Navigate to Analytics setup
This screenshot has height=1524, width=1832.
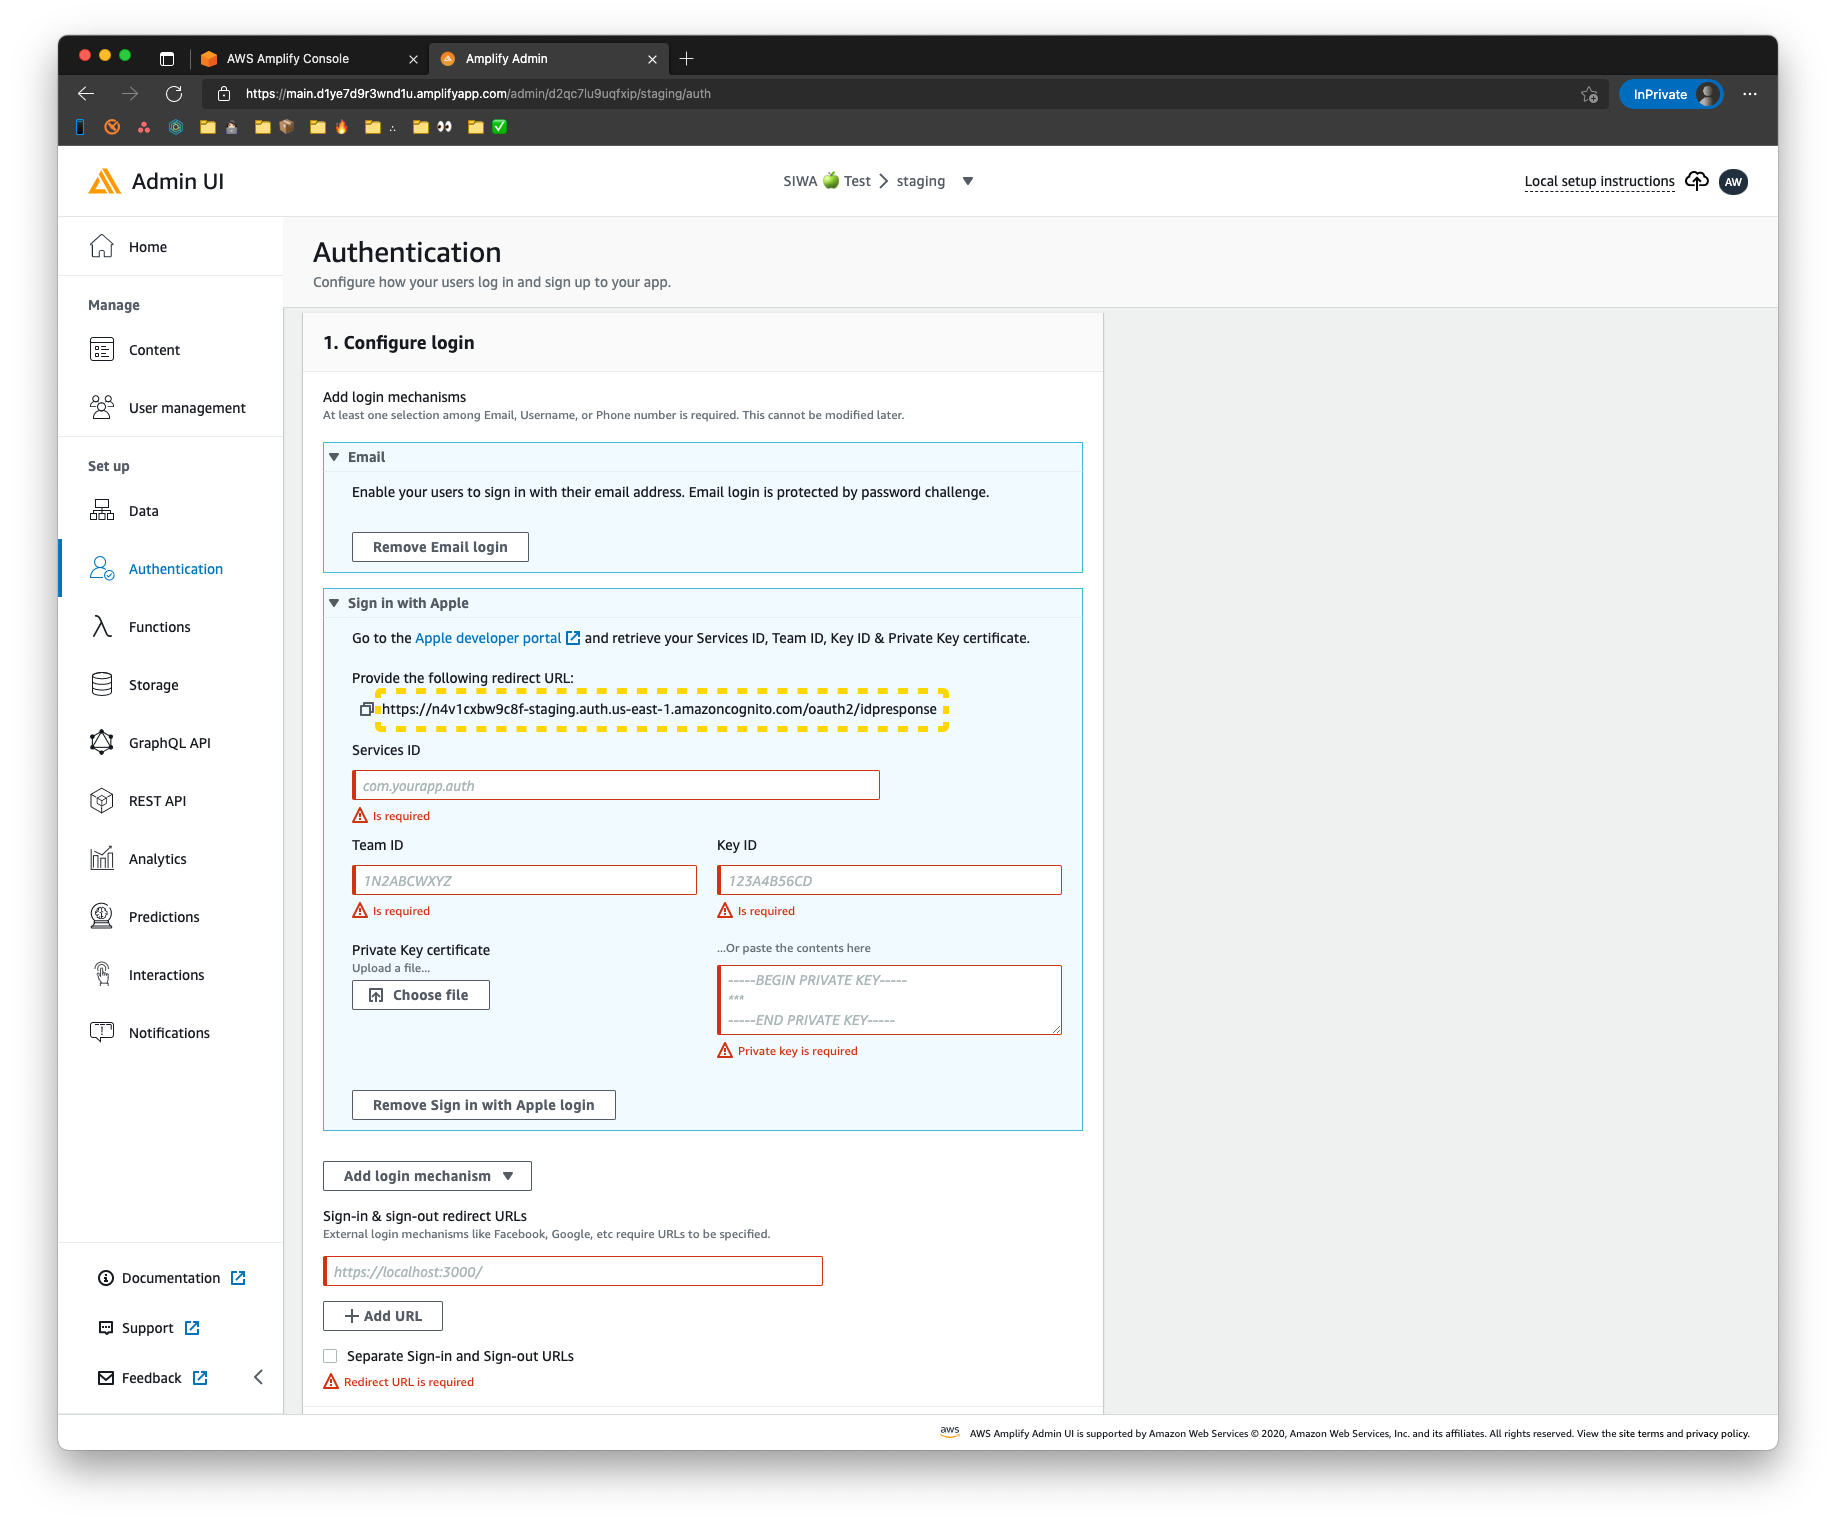click(156, 858)
